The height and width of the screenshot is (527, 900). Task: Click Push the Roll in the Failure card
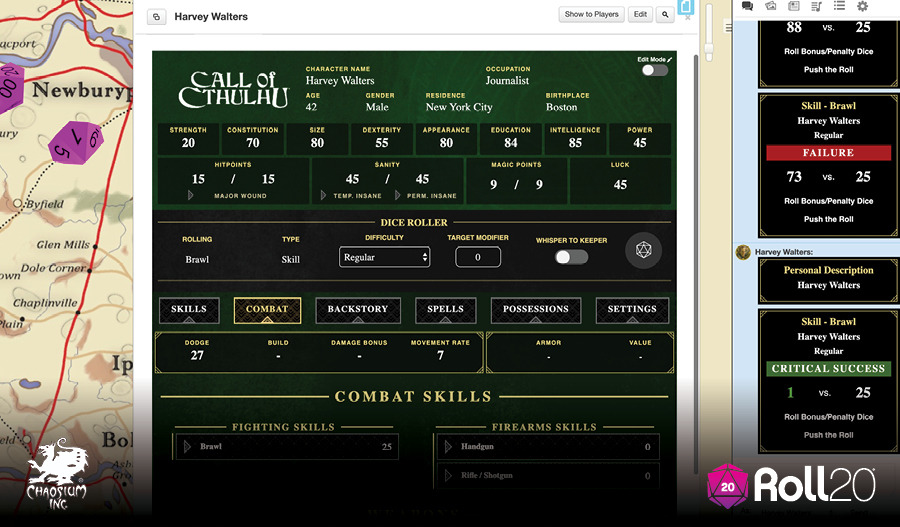[828, 219]
